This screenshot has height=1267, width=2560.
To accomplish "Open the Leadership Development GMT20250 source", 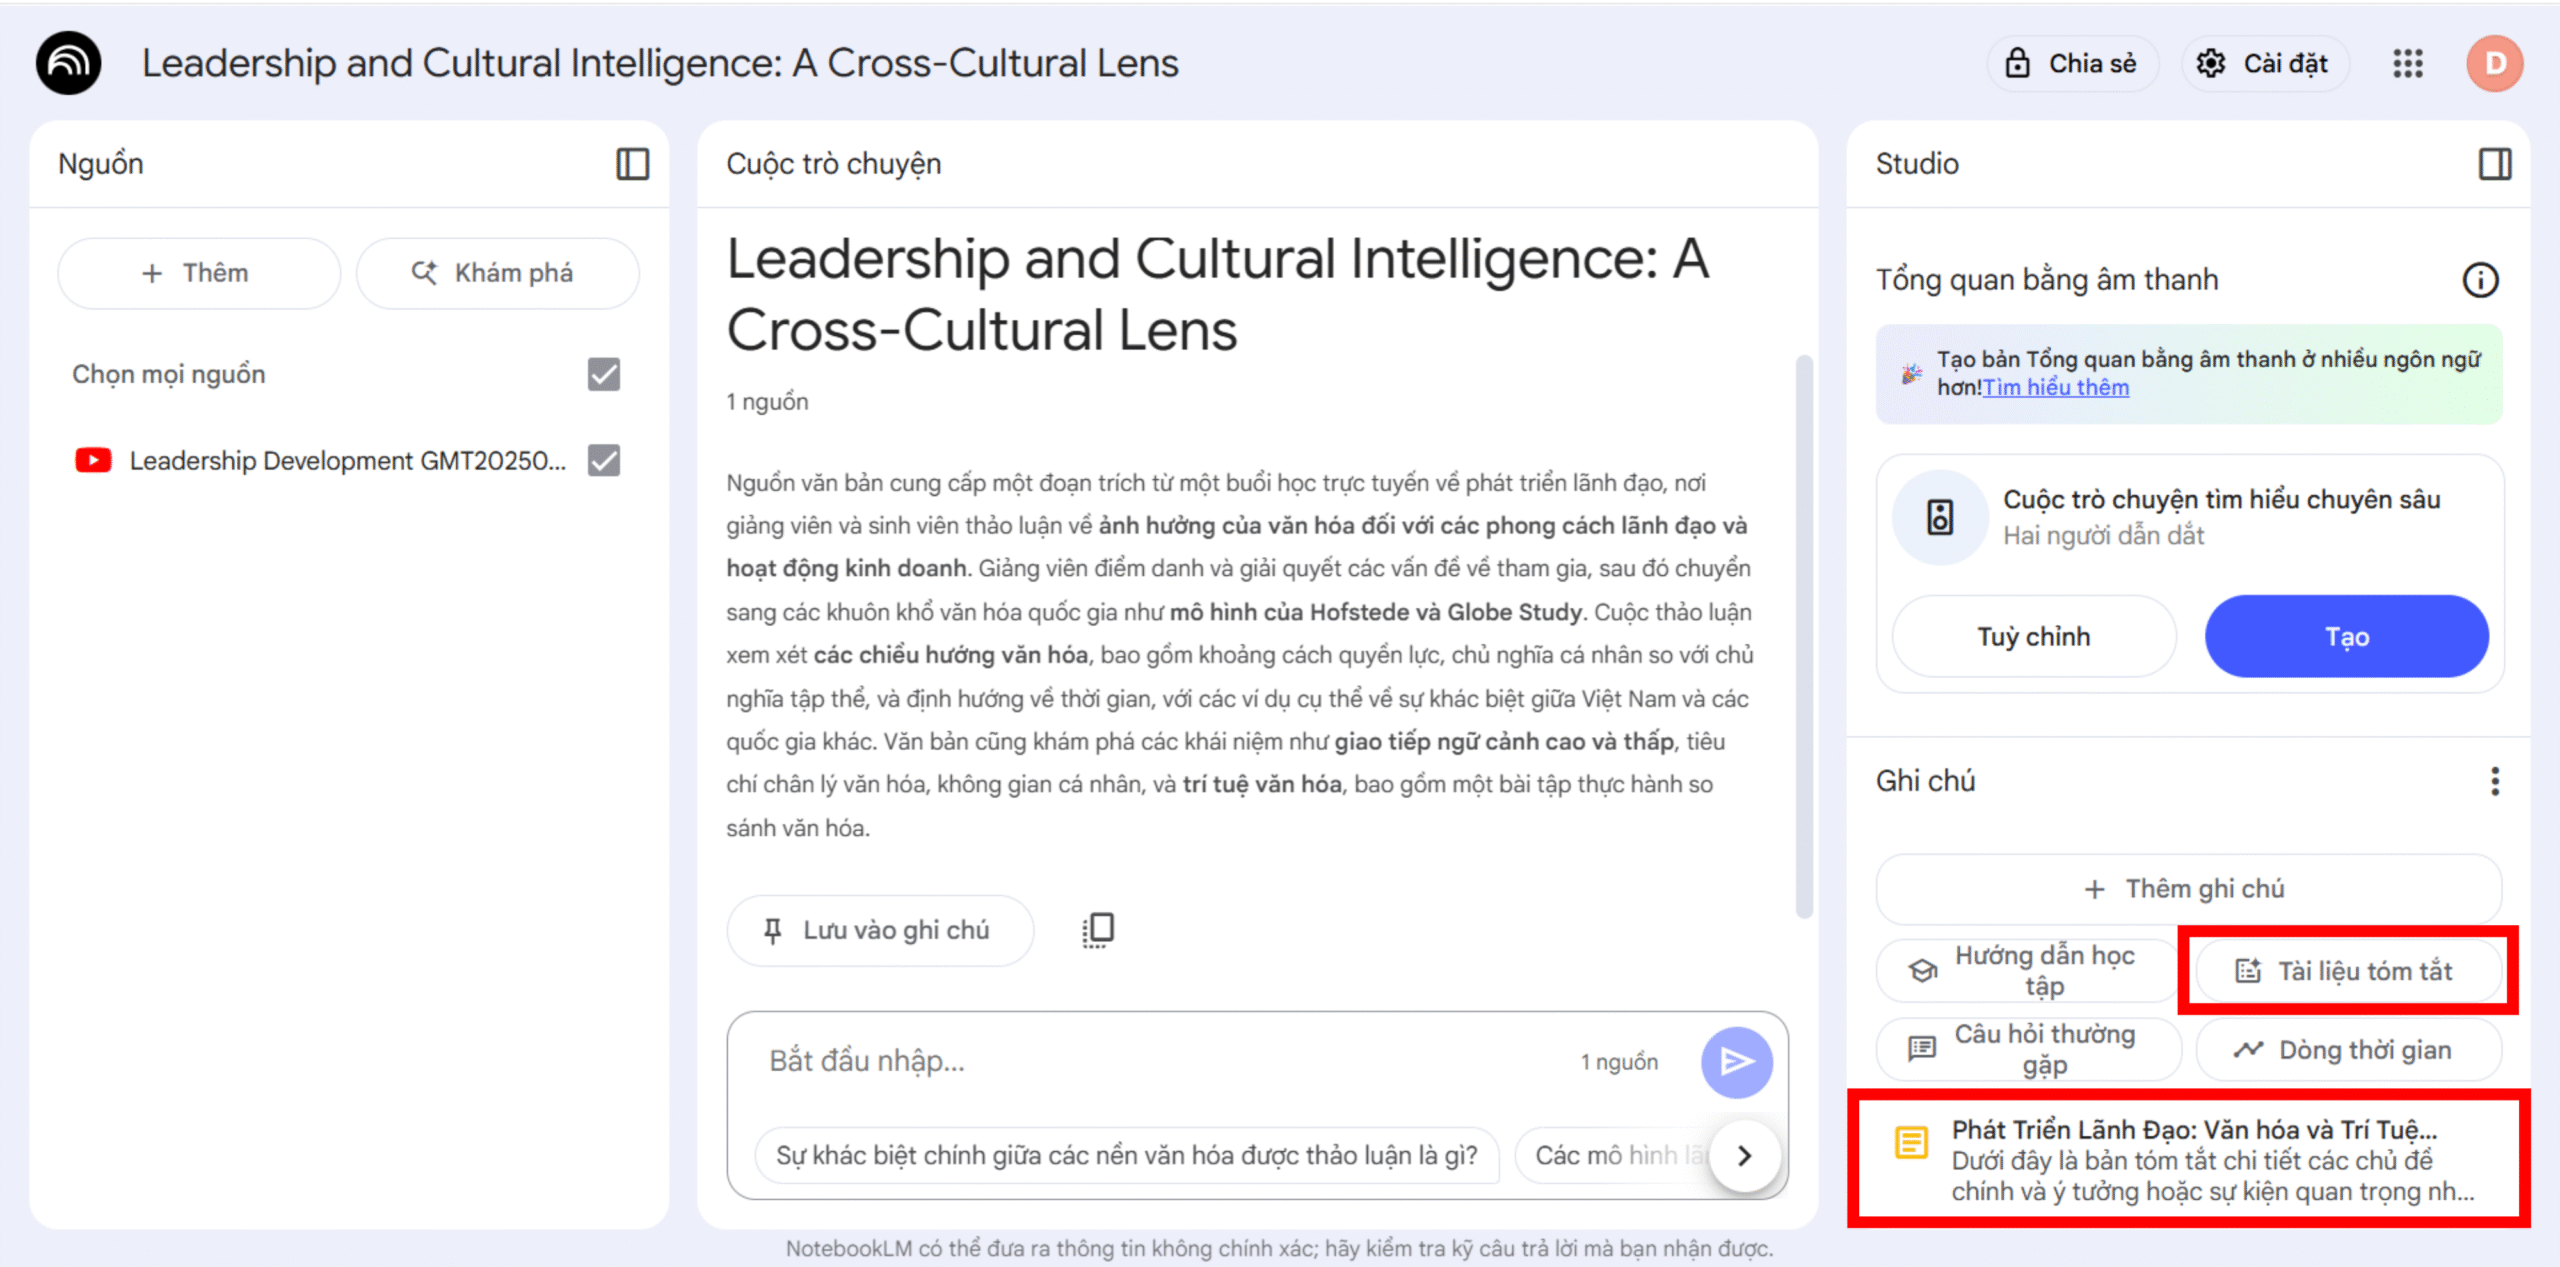I will click(x=348, y=460).
